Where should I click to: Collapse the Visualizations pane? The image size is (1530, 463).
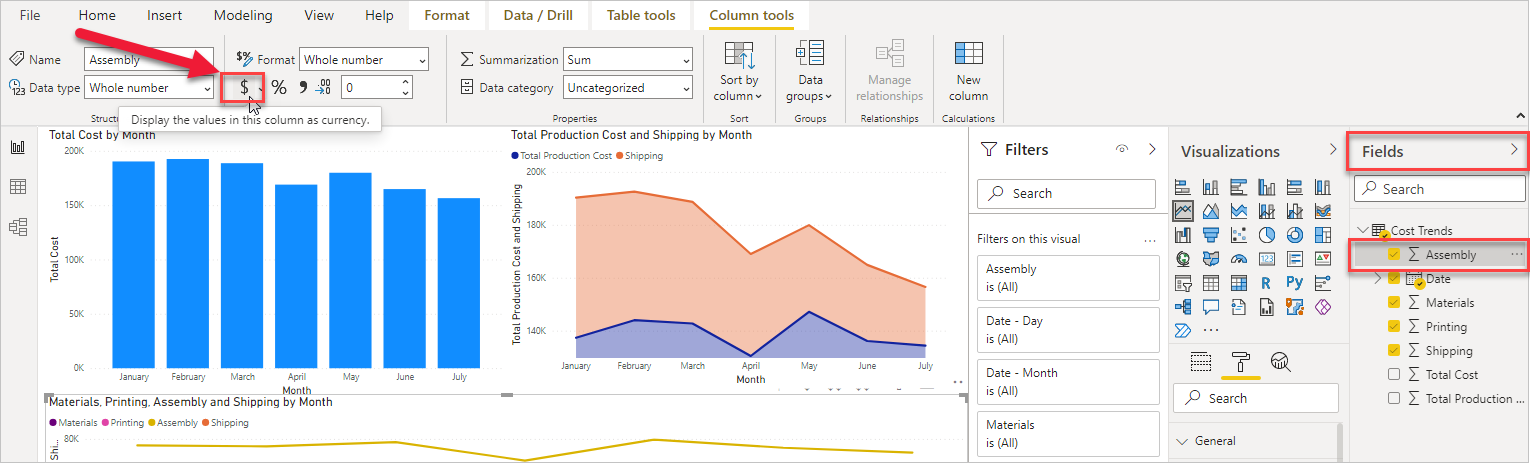[x=1331, y=149]
